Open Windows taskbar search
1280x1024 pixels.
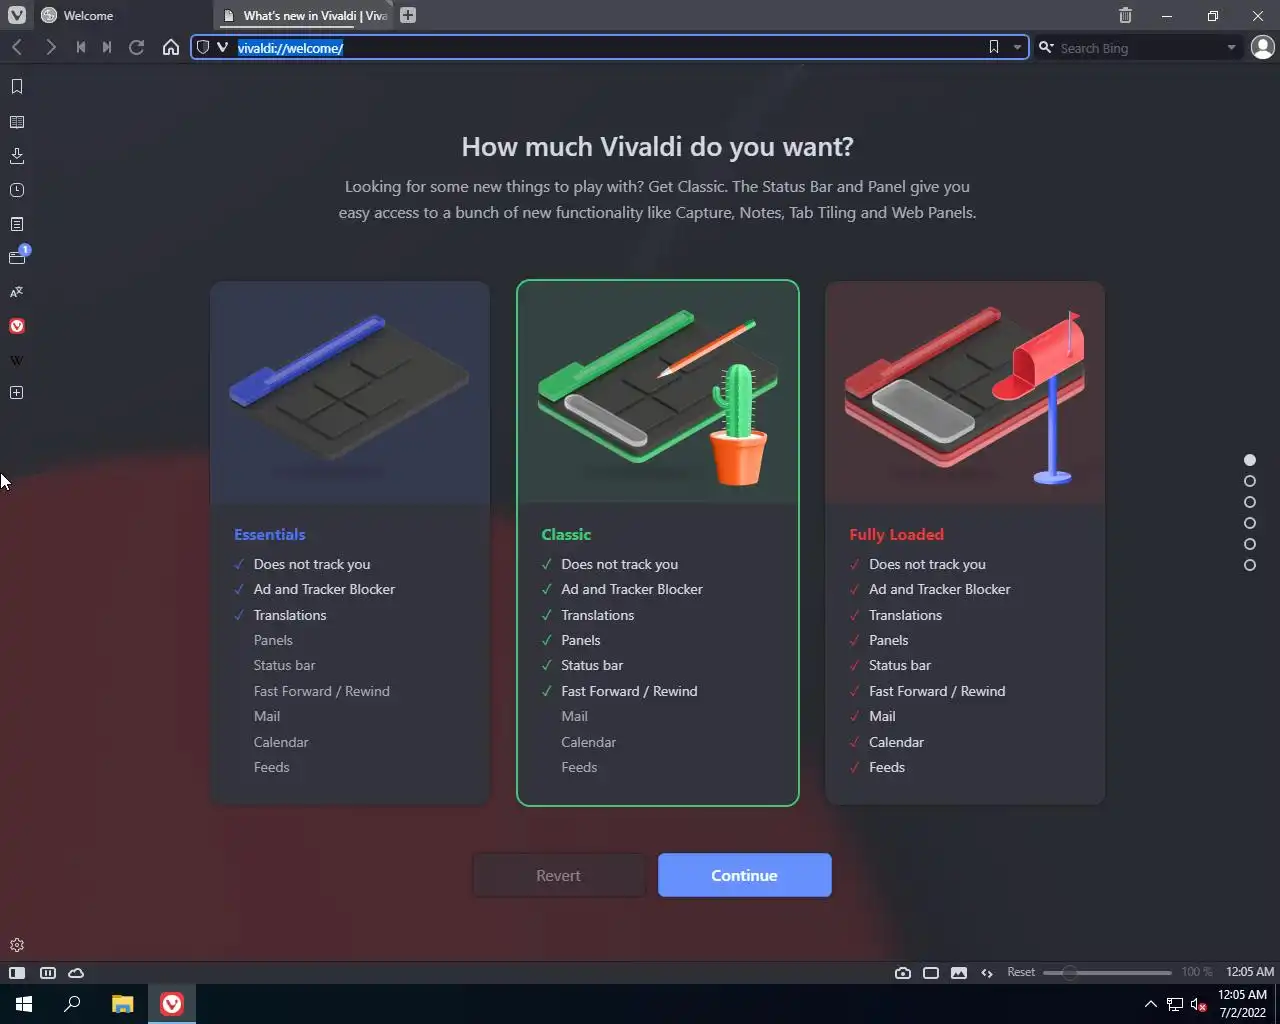coord(72,1004)
